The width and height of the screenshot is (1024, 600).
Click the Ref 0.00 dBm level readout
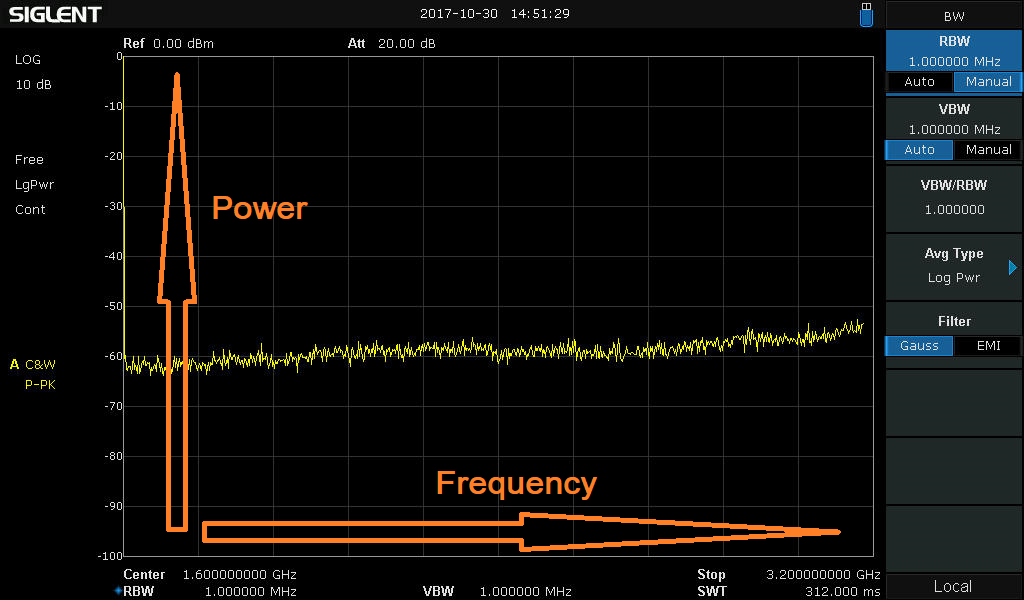coord(168,44)
